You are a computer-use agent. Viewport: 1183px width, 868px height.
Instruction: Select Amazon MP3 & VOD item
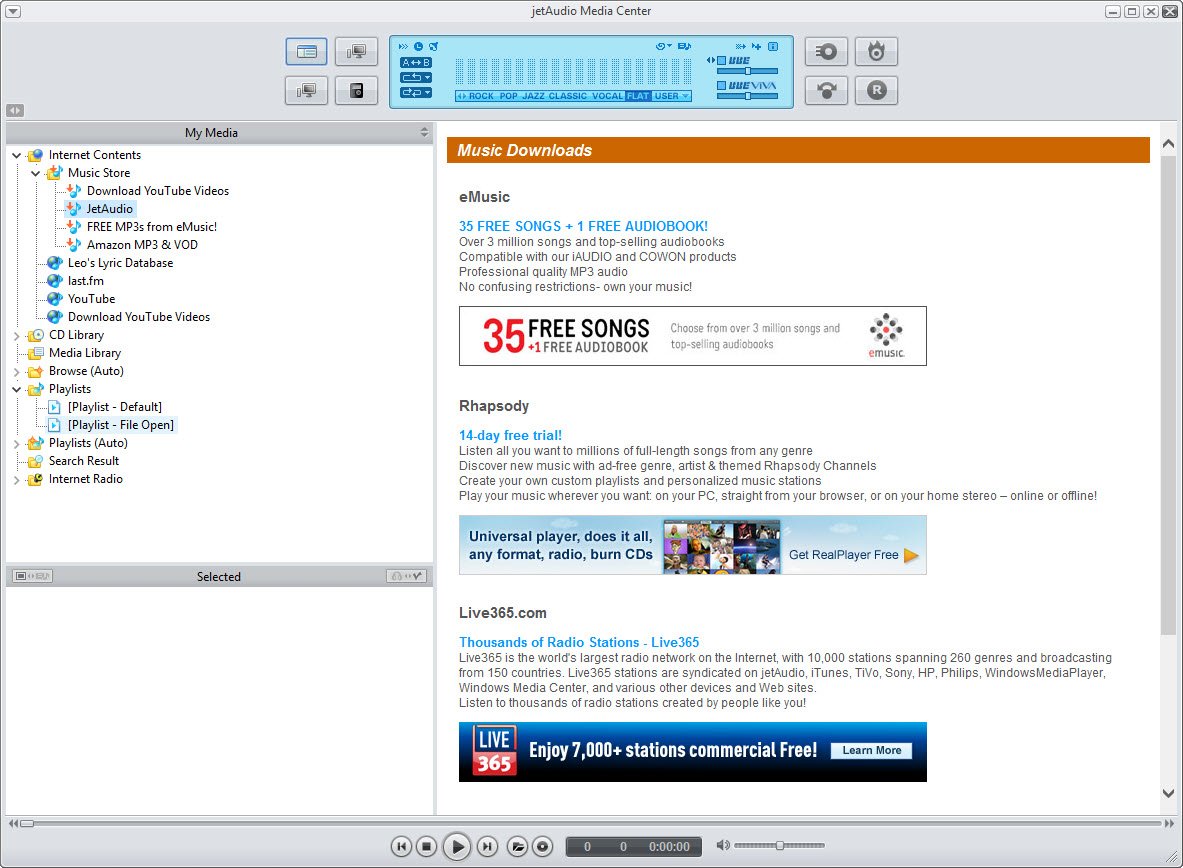142,245
